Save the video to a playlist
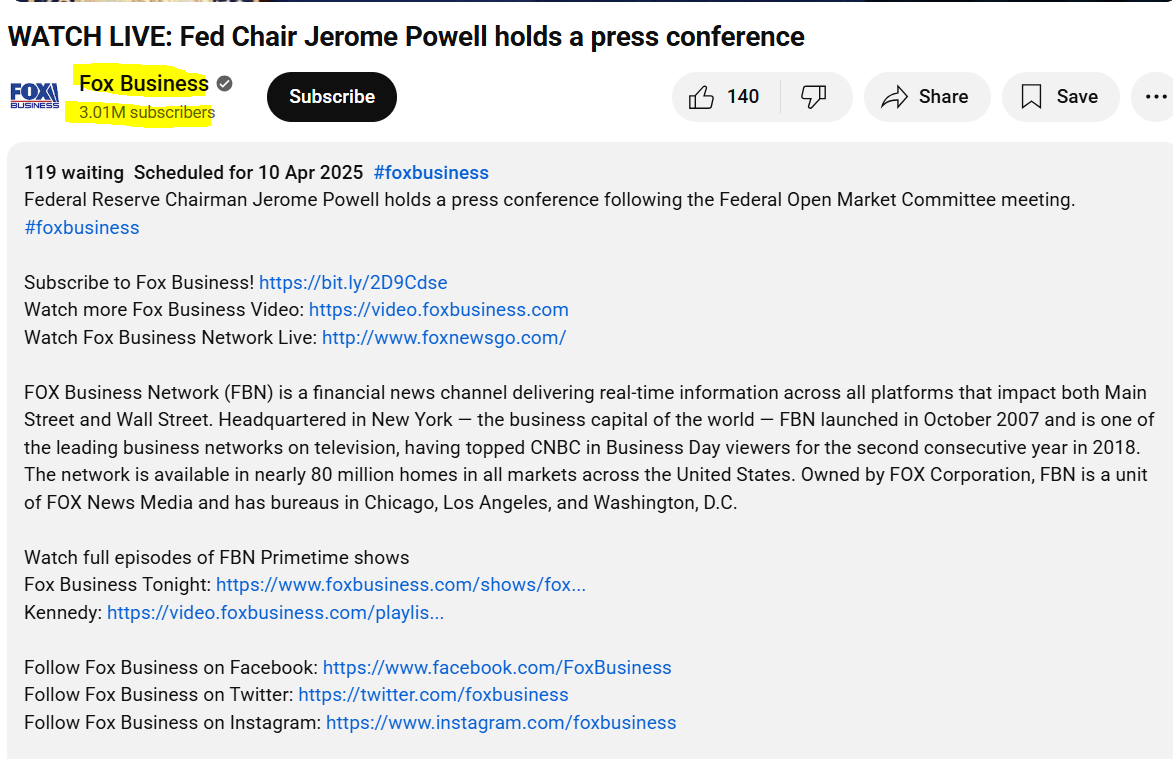 click(1060, 97)
